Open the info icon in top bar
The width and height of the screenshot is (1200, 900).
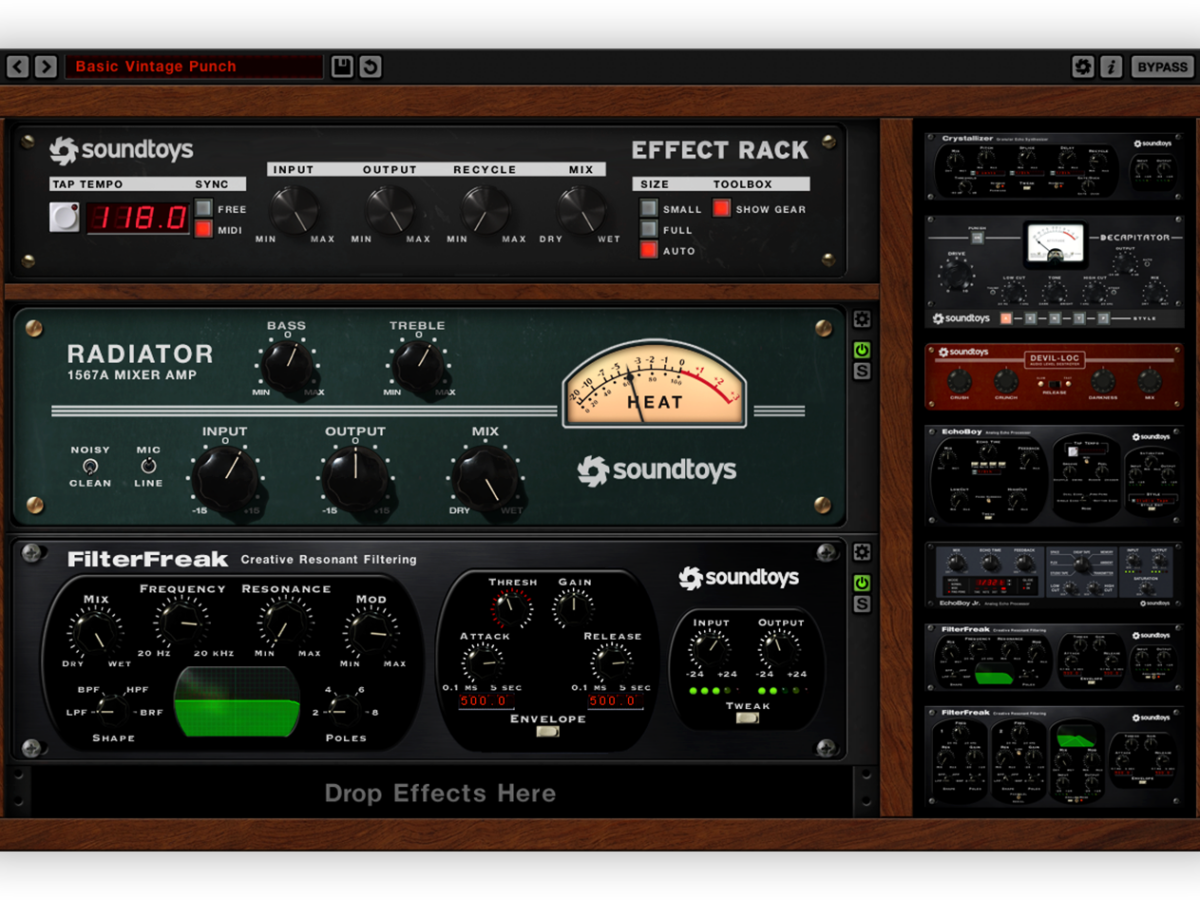pos(1111,67)
